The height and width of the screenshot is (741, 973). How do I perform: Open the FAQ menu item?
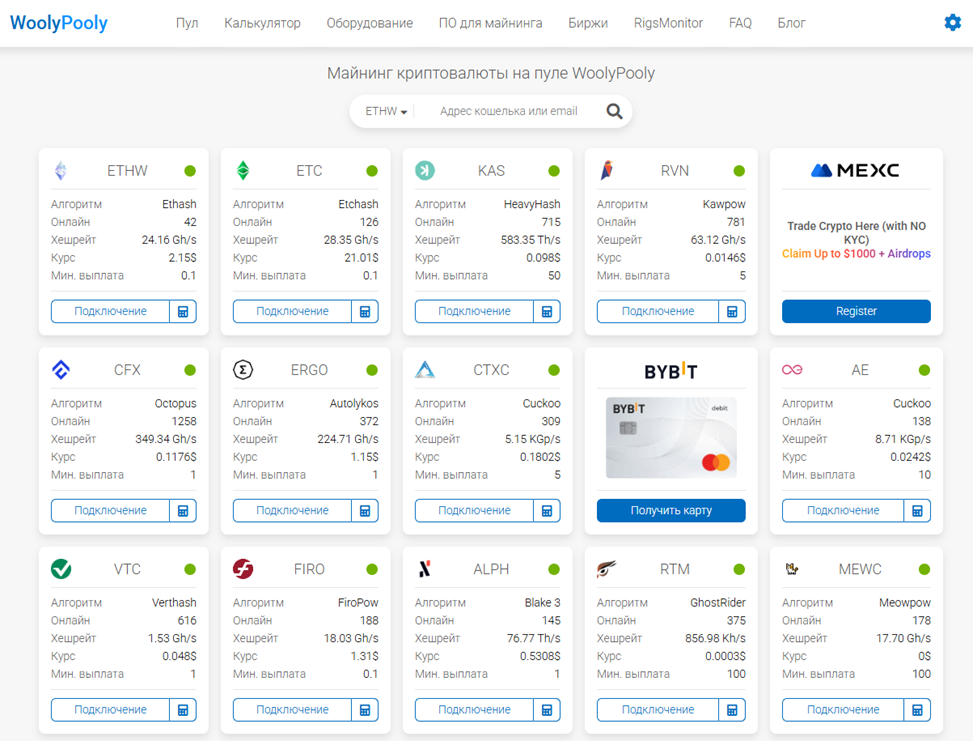click(740, 23)
